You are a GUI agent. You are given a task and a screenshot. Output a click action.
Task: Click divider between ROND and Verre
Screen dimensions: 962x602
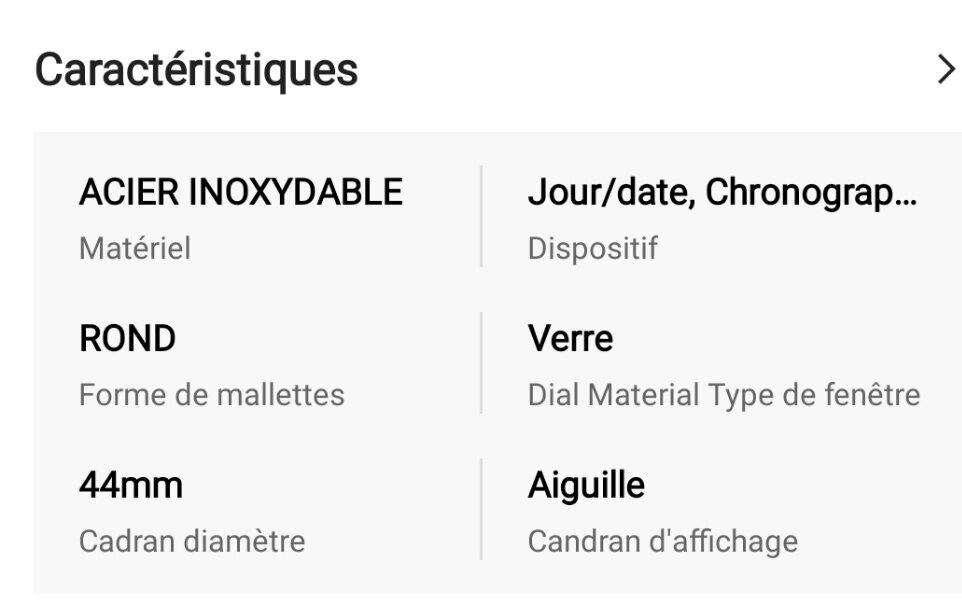(x=481, y=362)
